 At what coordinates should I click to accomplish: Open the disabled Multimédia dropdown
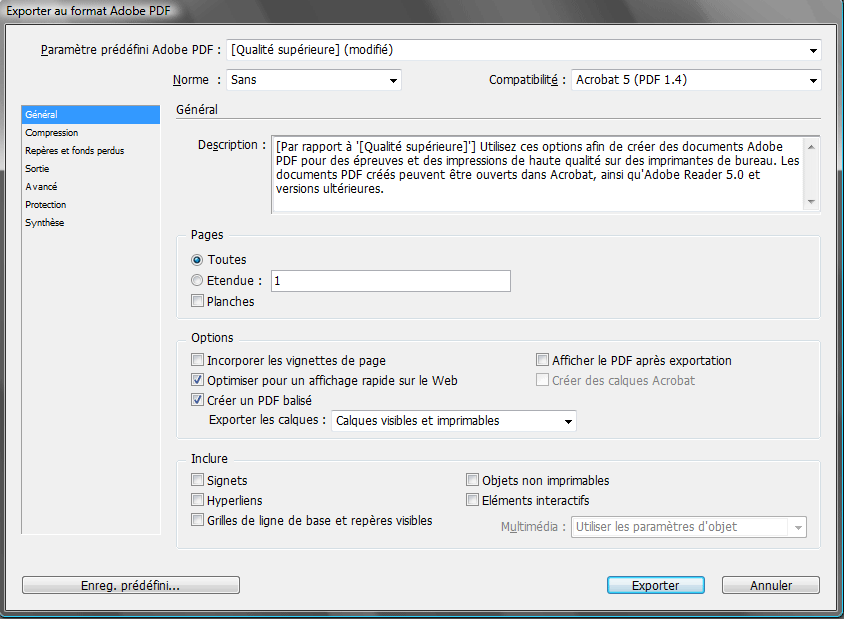tap(688, 527)
